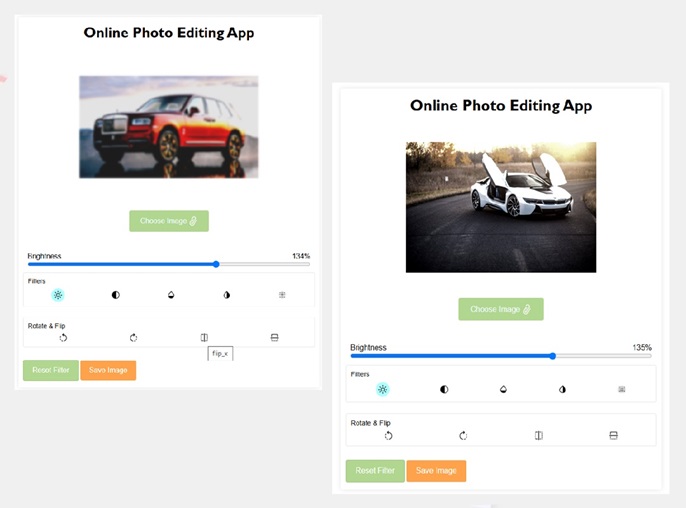Choose saturation droplet icon in right editor
The width and height of the screenshot is (686, 508).
coord(503,389)
